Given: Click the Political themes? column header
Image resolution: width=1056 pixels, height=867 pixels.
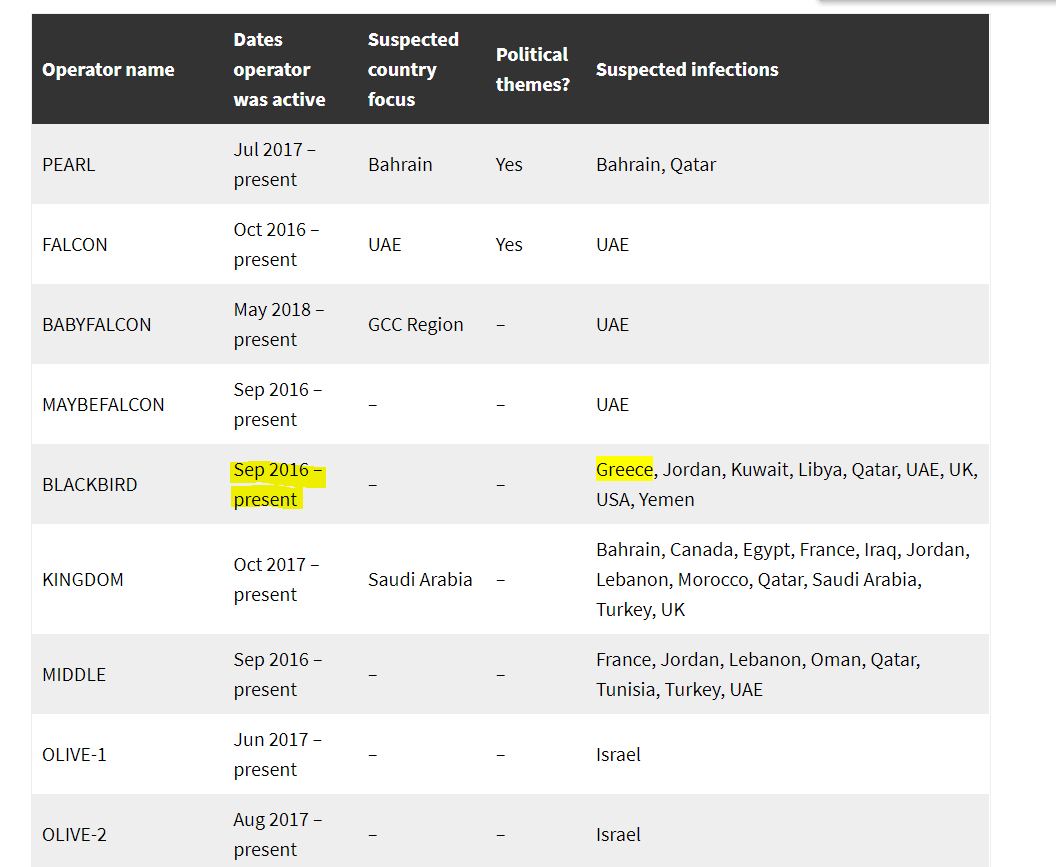Looking at the screenshot, I should [x=533, y=69].
